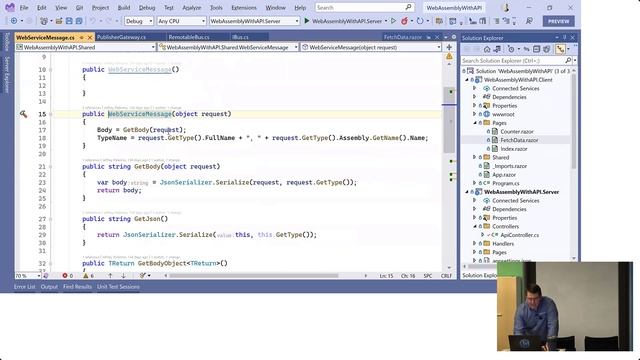Switch to IBus.cs tab
Screen dimensions: 640x360
[240, 37]
